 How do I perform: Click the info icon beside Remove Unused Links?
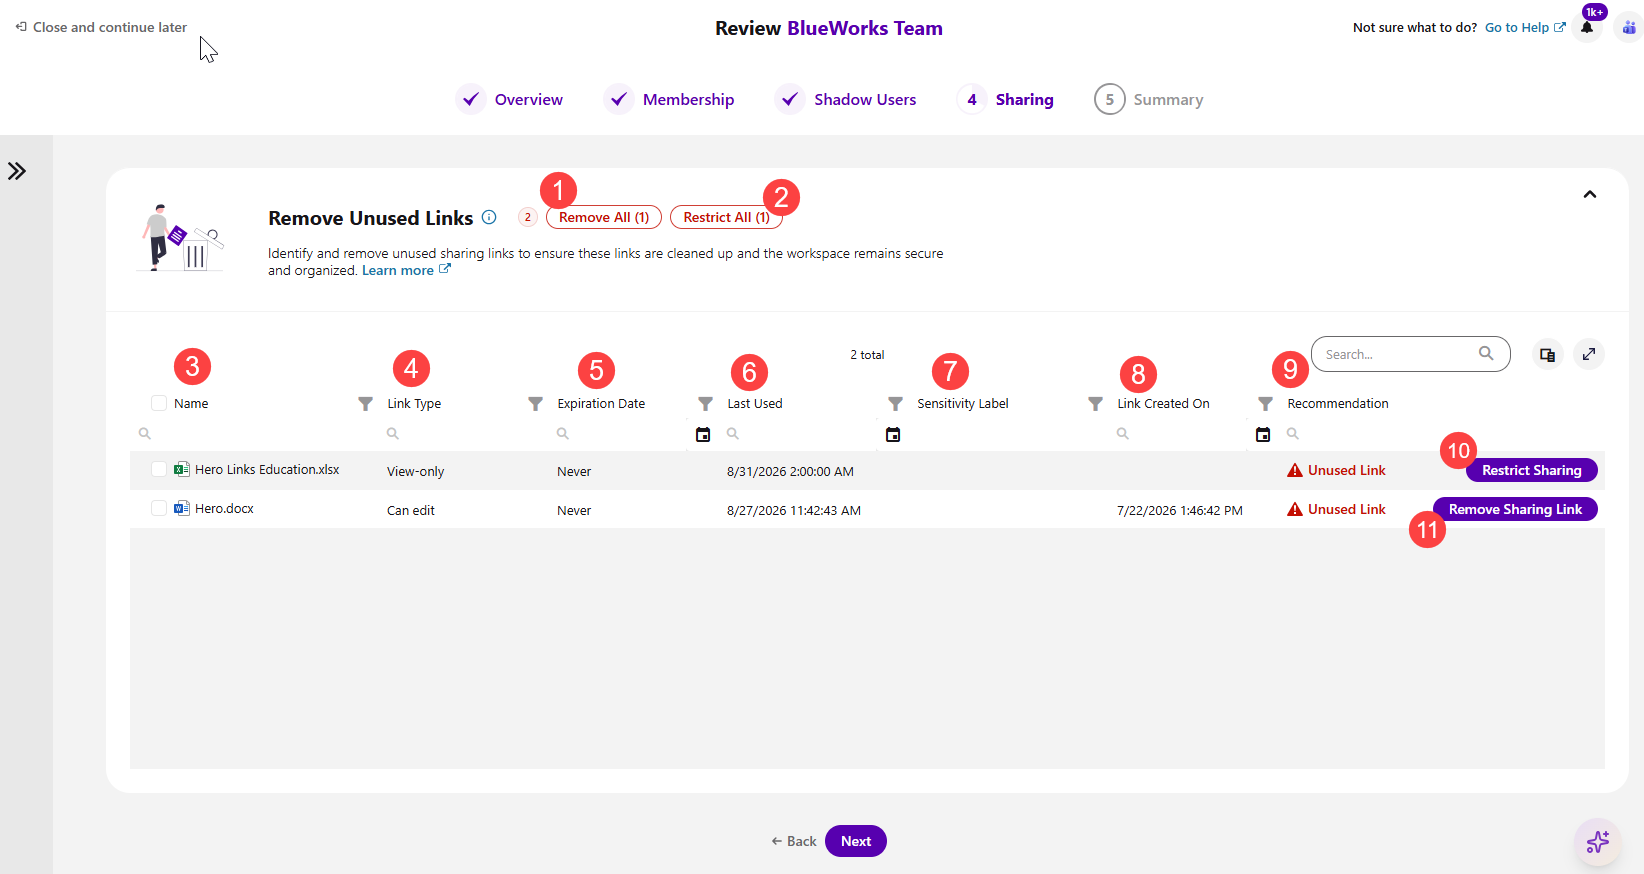click(x=489, y=217)
